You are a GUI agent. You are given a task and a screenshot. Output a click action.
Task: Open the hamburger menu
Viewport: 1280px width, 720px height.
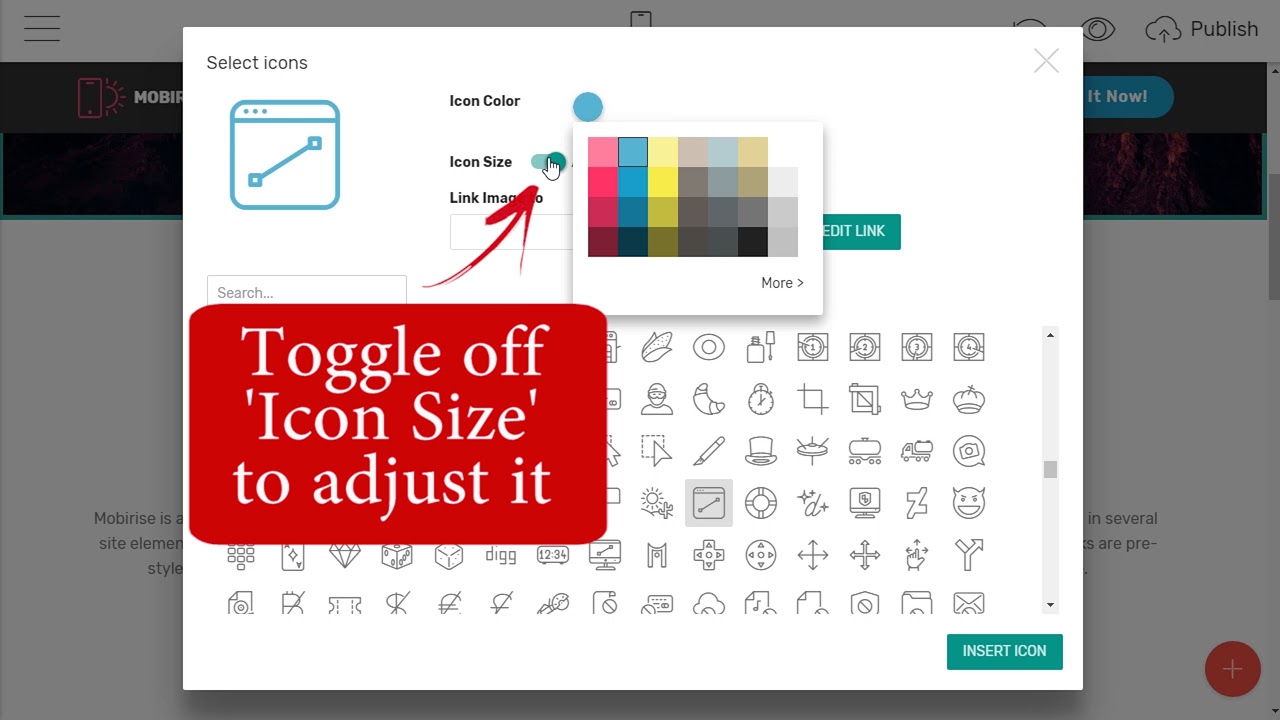point(41,29)
